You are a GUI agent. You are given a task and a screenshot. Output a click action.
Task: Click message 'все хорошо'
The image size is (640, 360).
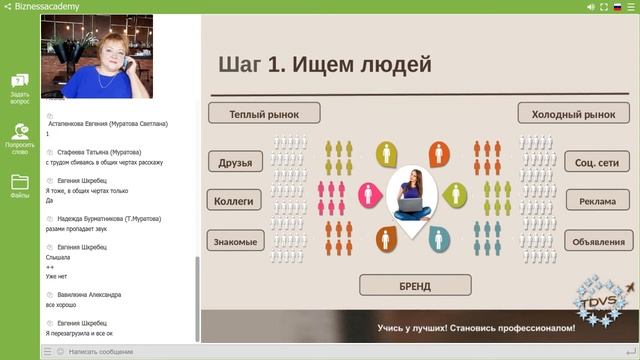tap(60, 305)
